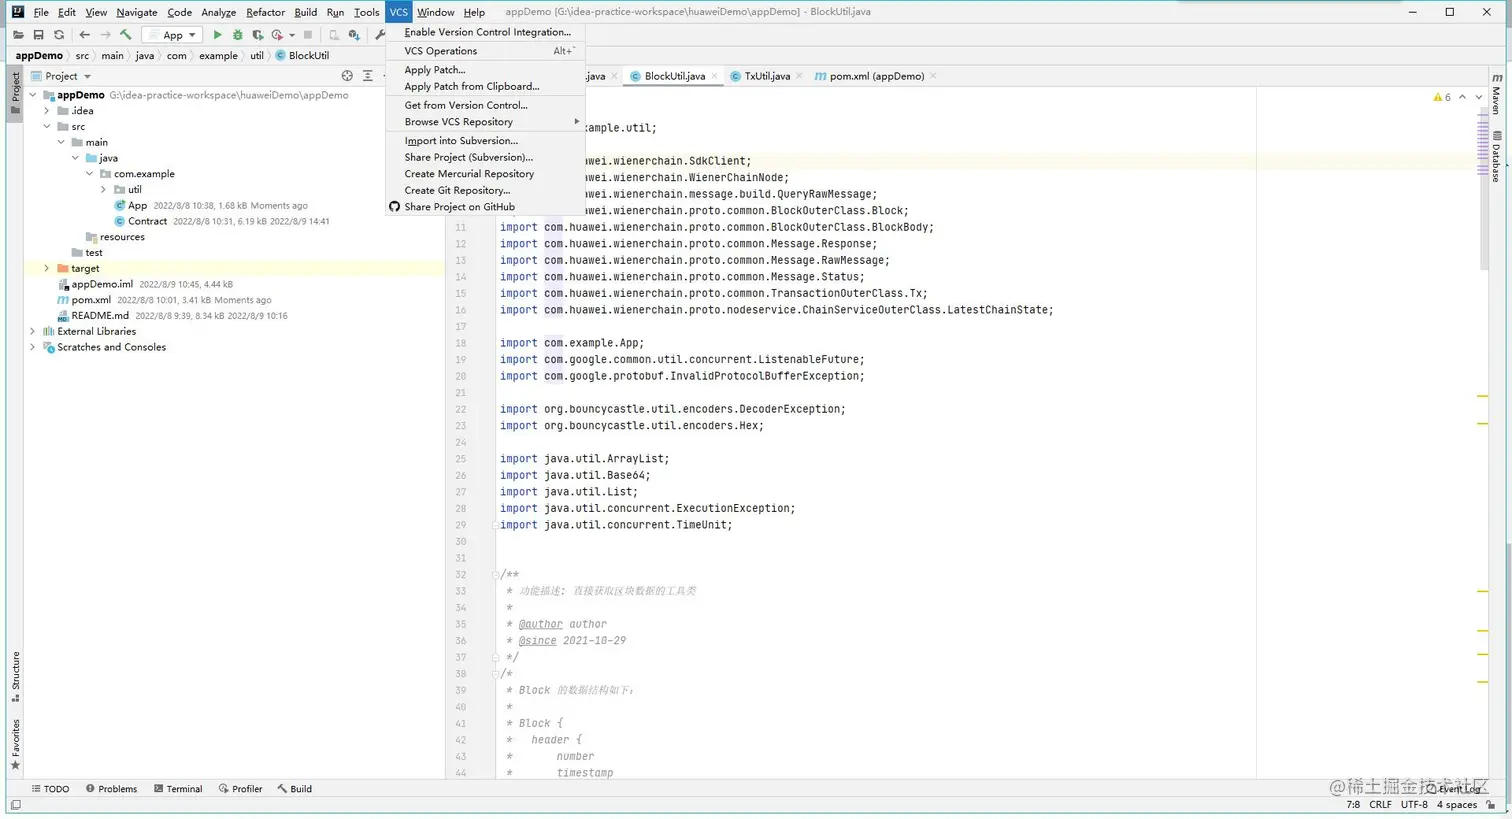Expand the target folder
Screen dimensions: 1512x819
point(47,268)
